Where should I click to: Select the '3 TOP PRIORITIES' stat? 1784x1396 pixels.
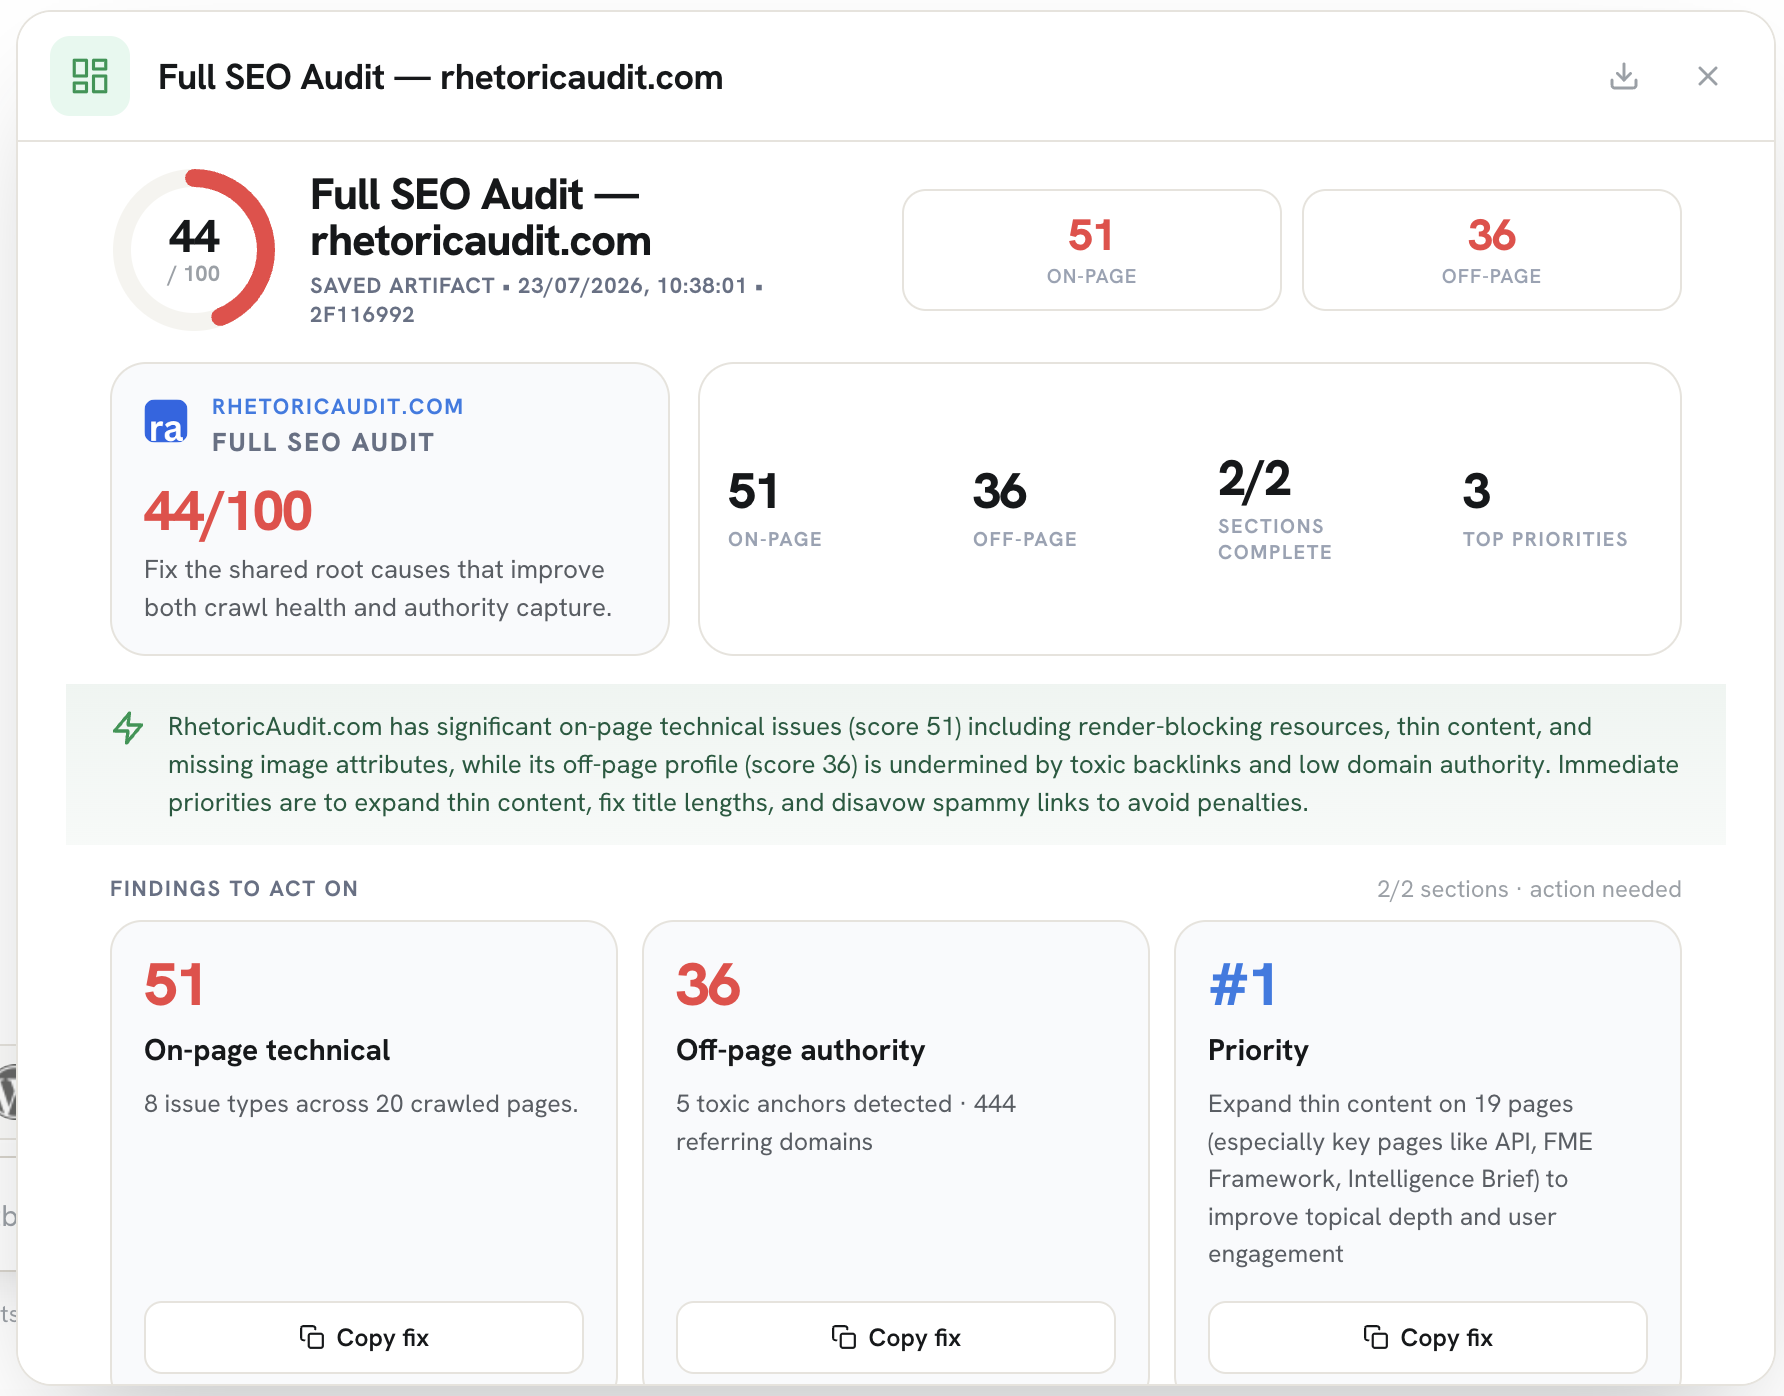(1545, 509)
